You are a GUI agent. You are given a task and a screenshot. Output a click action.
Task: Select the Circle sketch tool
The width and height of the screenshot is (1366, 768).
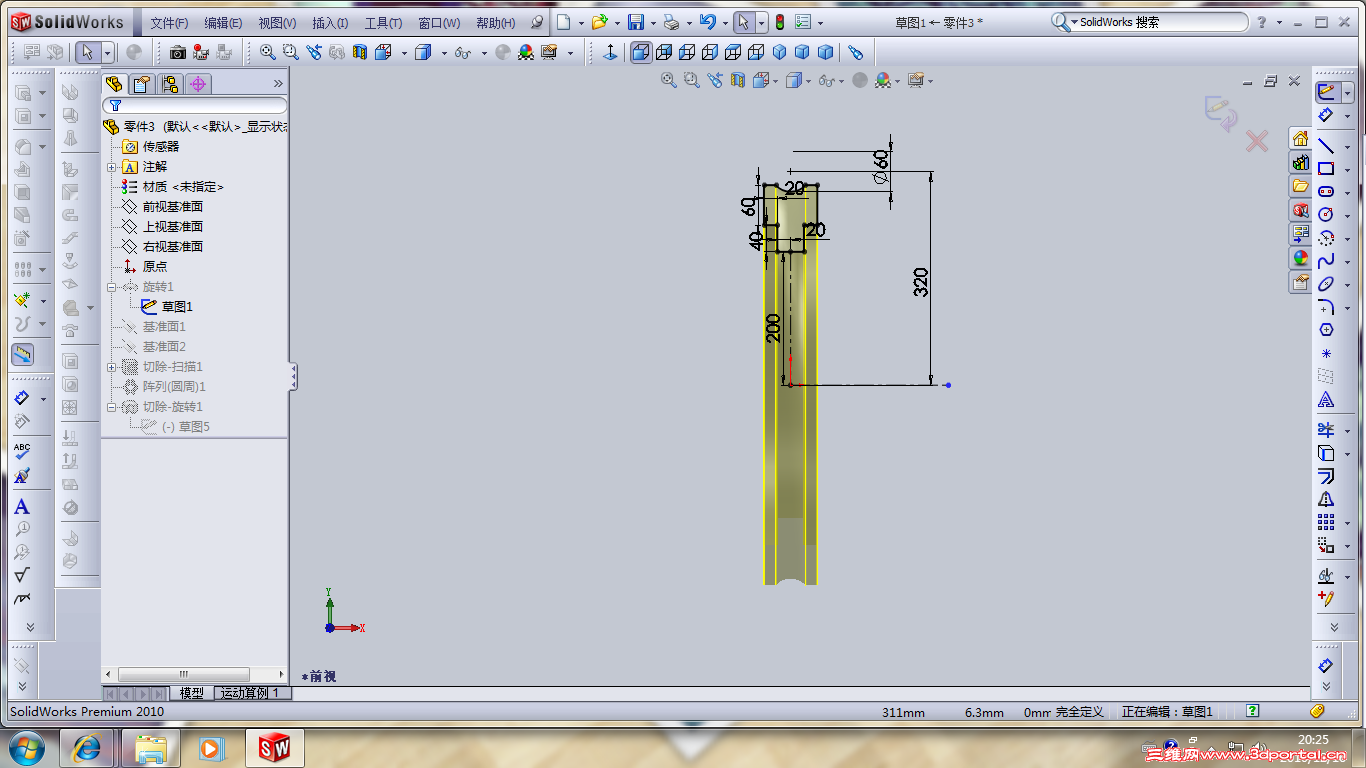[x=1326, y=214]
